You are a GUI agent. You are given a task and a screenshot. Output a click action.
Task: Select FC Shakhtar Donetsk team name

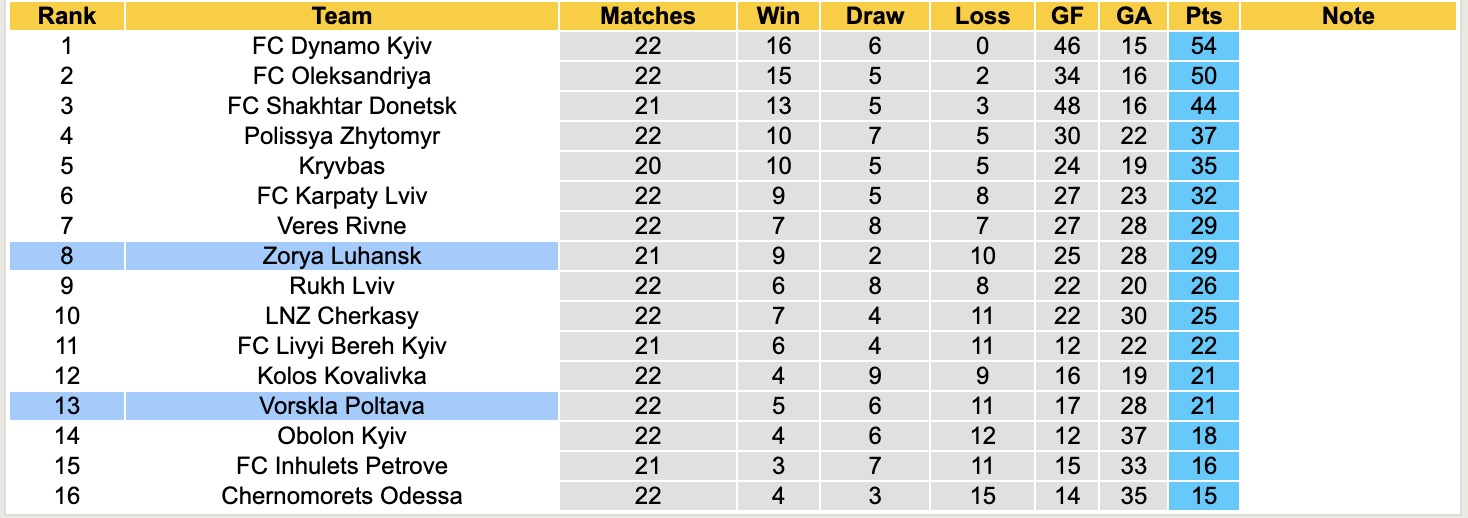pos(342,106)
